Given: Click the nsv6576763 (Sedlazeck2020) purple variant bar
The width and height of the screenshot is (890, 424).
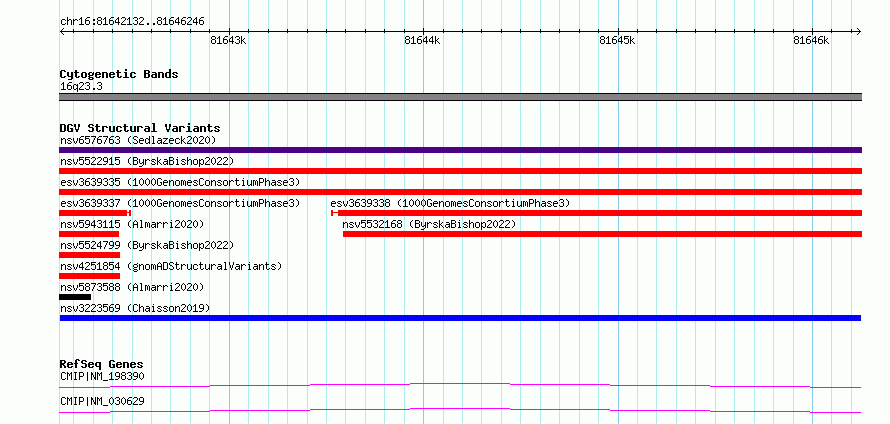Looking at the screenshot, I should point(460,150).
